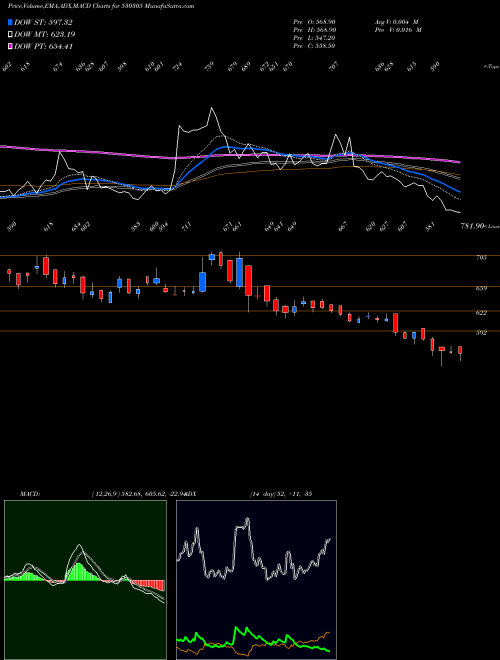Open the ADX indicator chart panel
The width and height of the screenshot is (500, 660).
click(256, 580)
